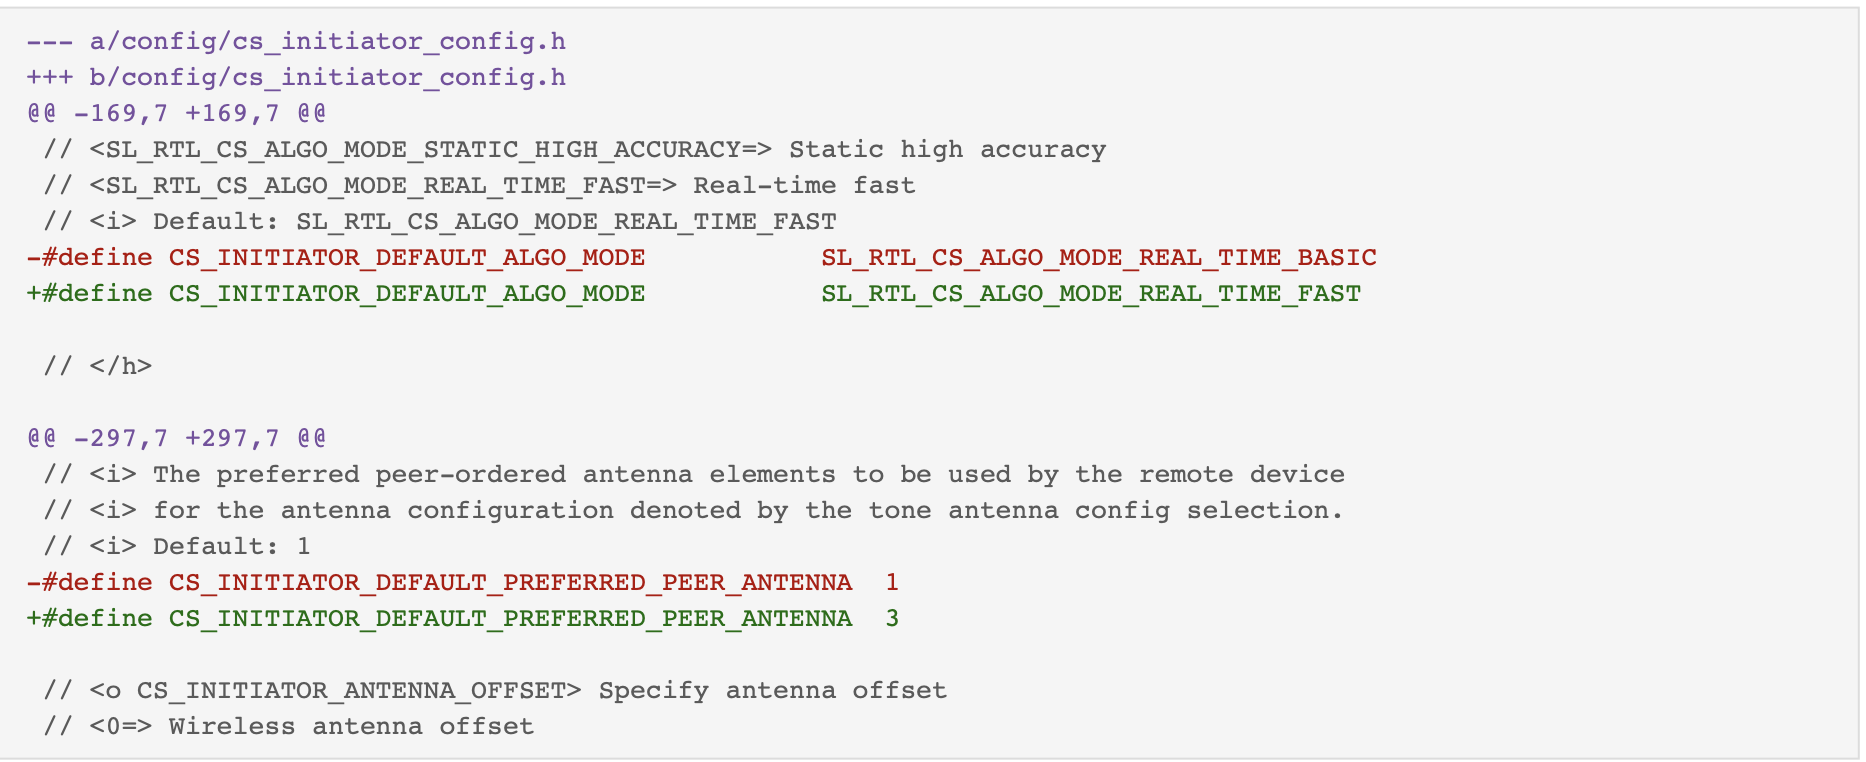
Task: Click the added SL_RTL_CS_ALGO_MODE_REAL_TIME_FAST value
Action: (x=1091, y=294)
